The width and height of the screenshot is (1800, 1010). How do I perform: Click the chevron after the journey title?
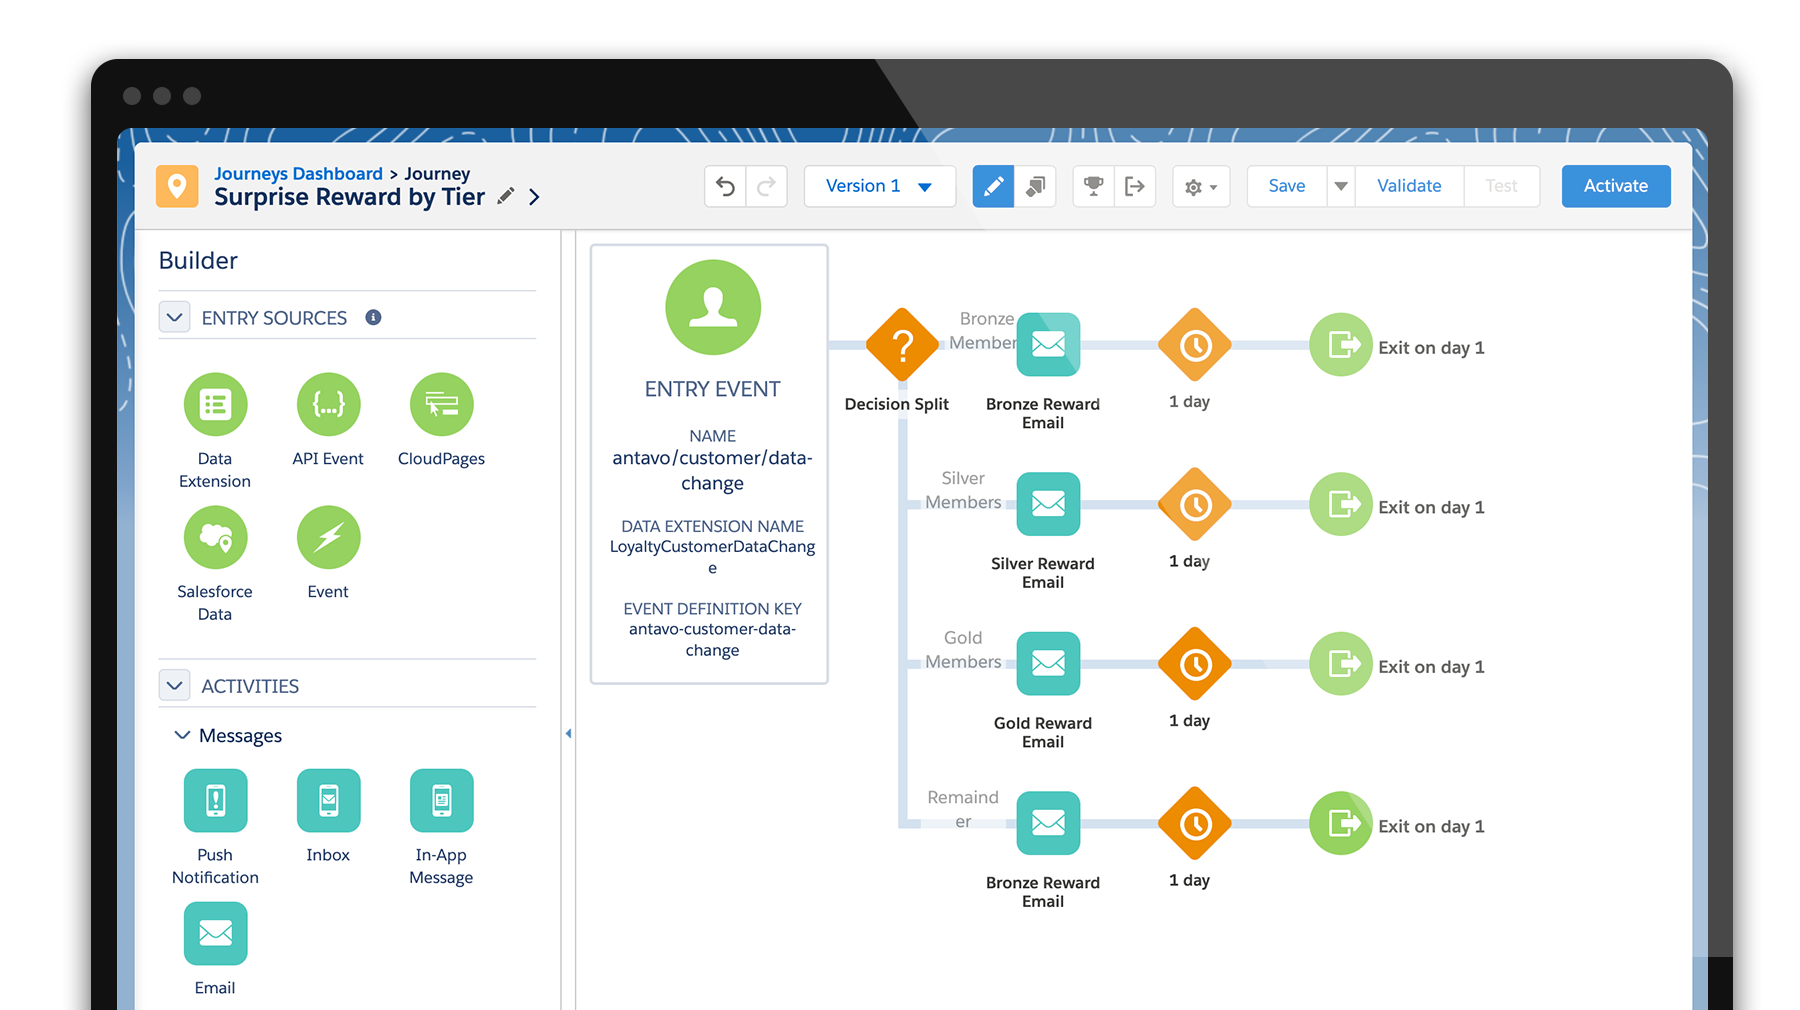(x=534, y=197)
